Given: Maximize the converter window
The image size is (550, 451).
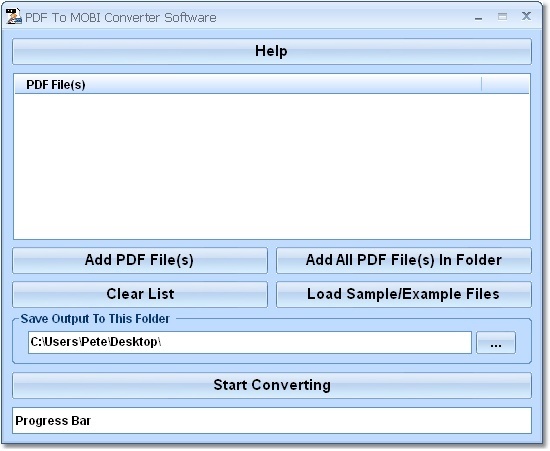Looking at the screenshot, I should [x=502, y=16].
